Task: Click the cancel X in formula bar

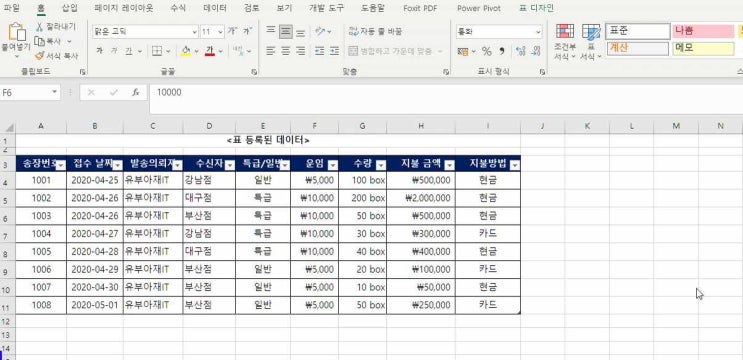Action: tap(91, 92)
